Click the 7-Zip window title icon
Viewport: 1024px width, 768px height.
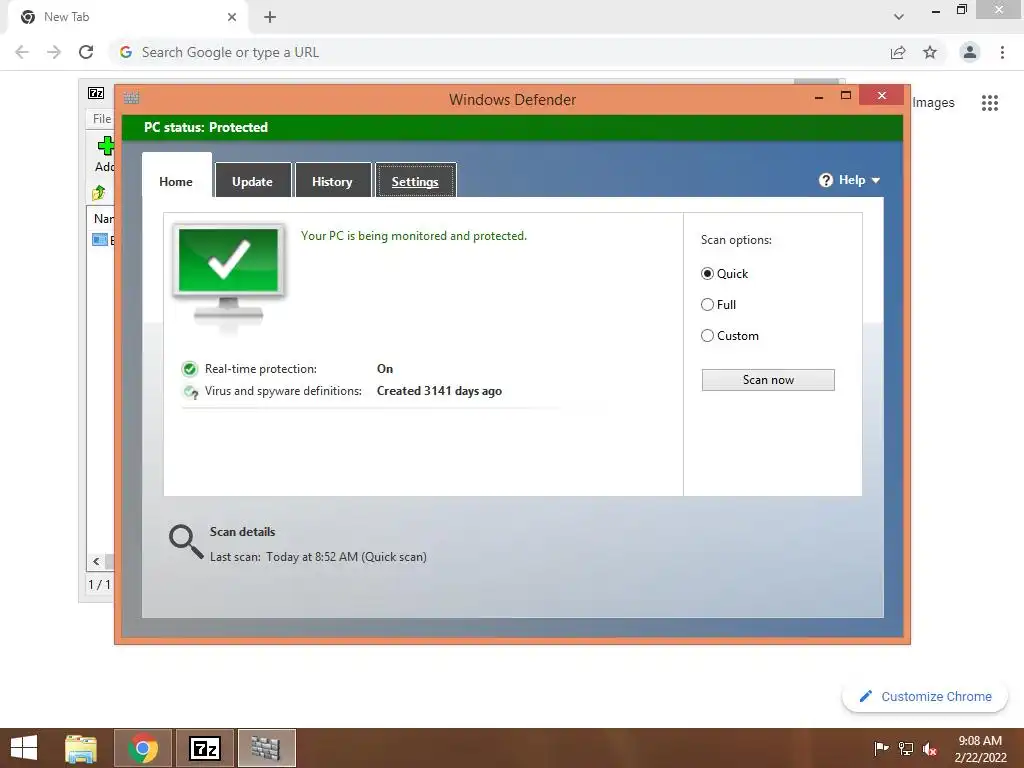tap(96, 93)
